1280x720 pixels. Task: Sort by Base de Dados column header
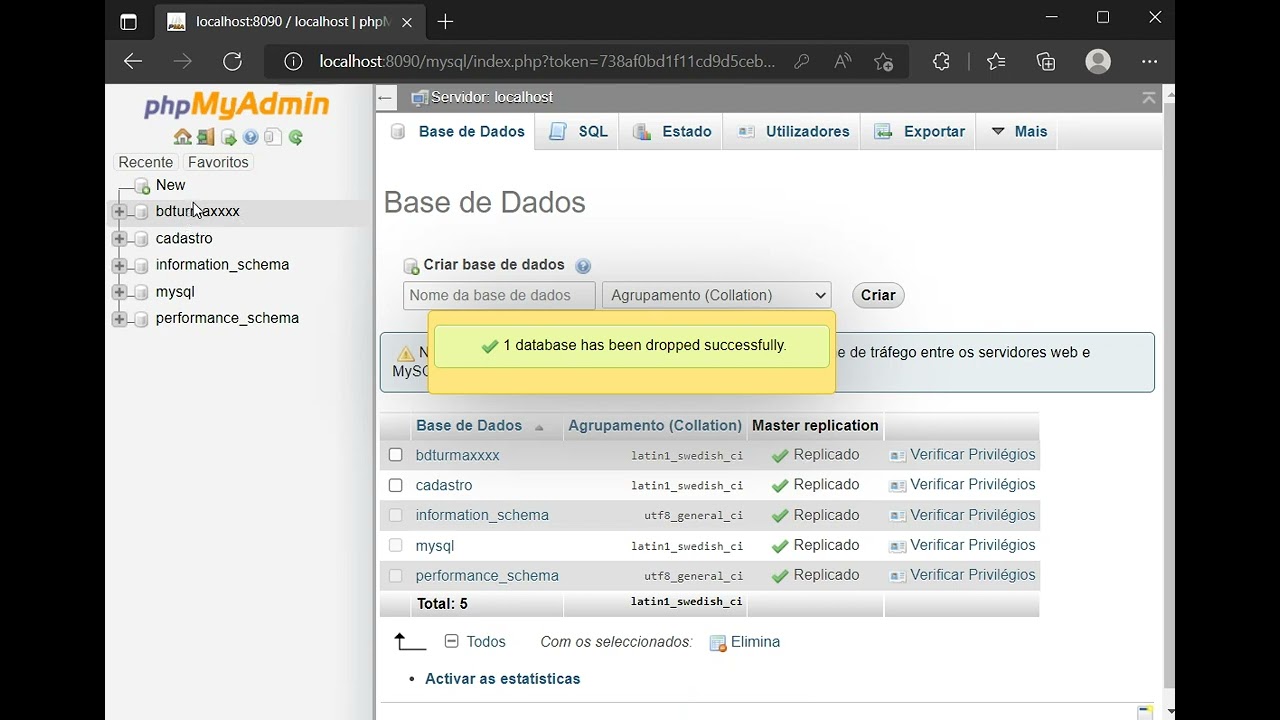tap(469, 426)
